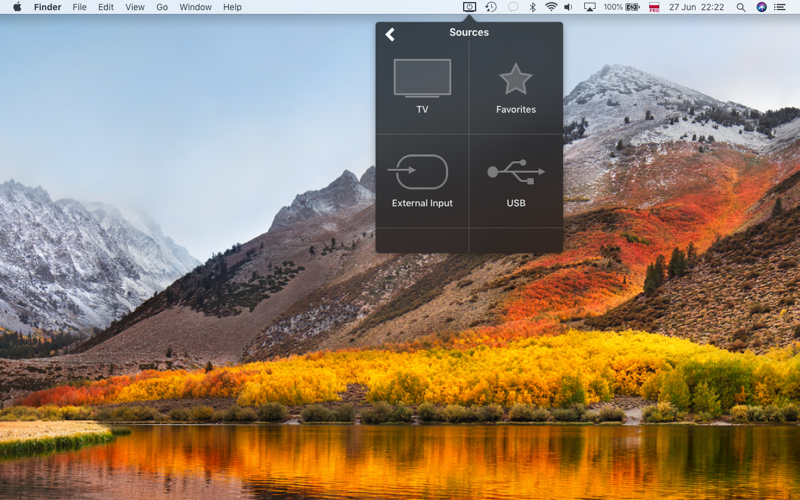This screenshot has width=800, height=500.
Task: Open Time Machine status menu
Action: pyautogui.click(x=491, y=7)
